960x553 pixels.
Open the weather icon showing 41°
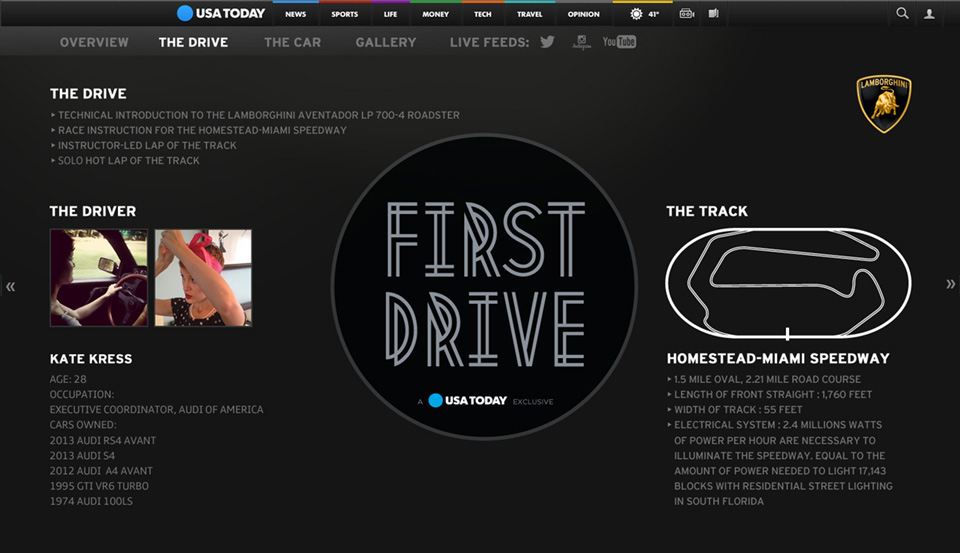point(644,13)
